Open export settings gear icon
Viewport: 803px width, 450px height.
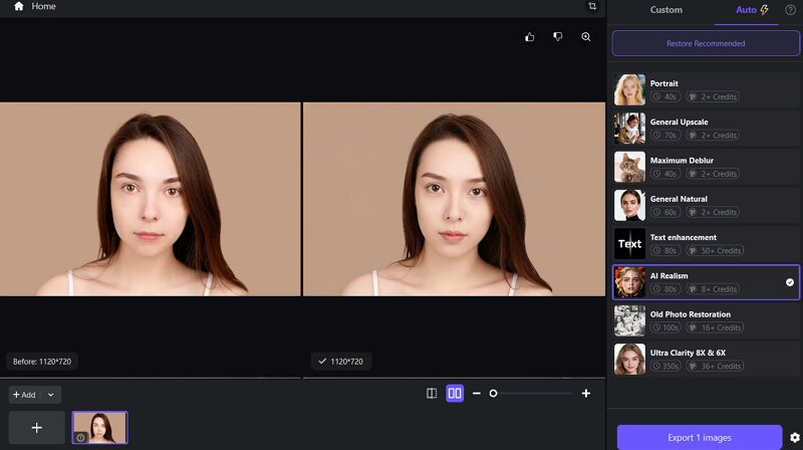[x=795, y=438]
